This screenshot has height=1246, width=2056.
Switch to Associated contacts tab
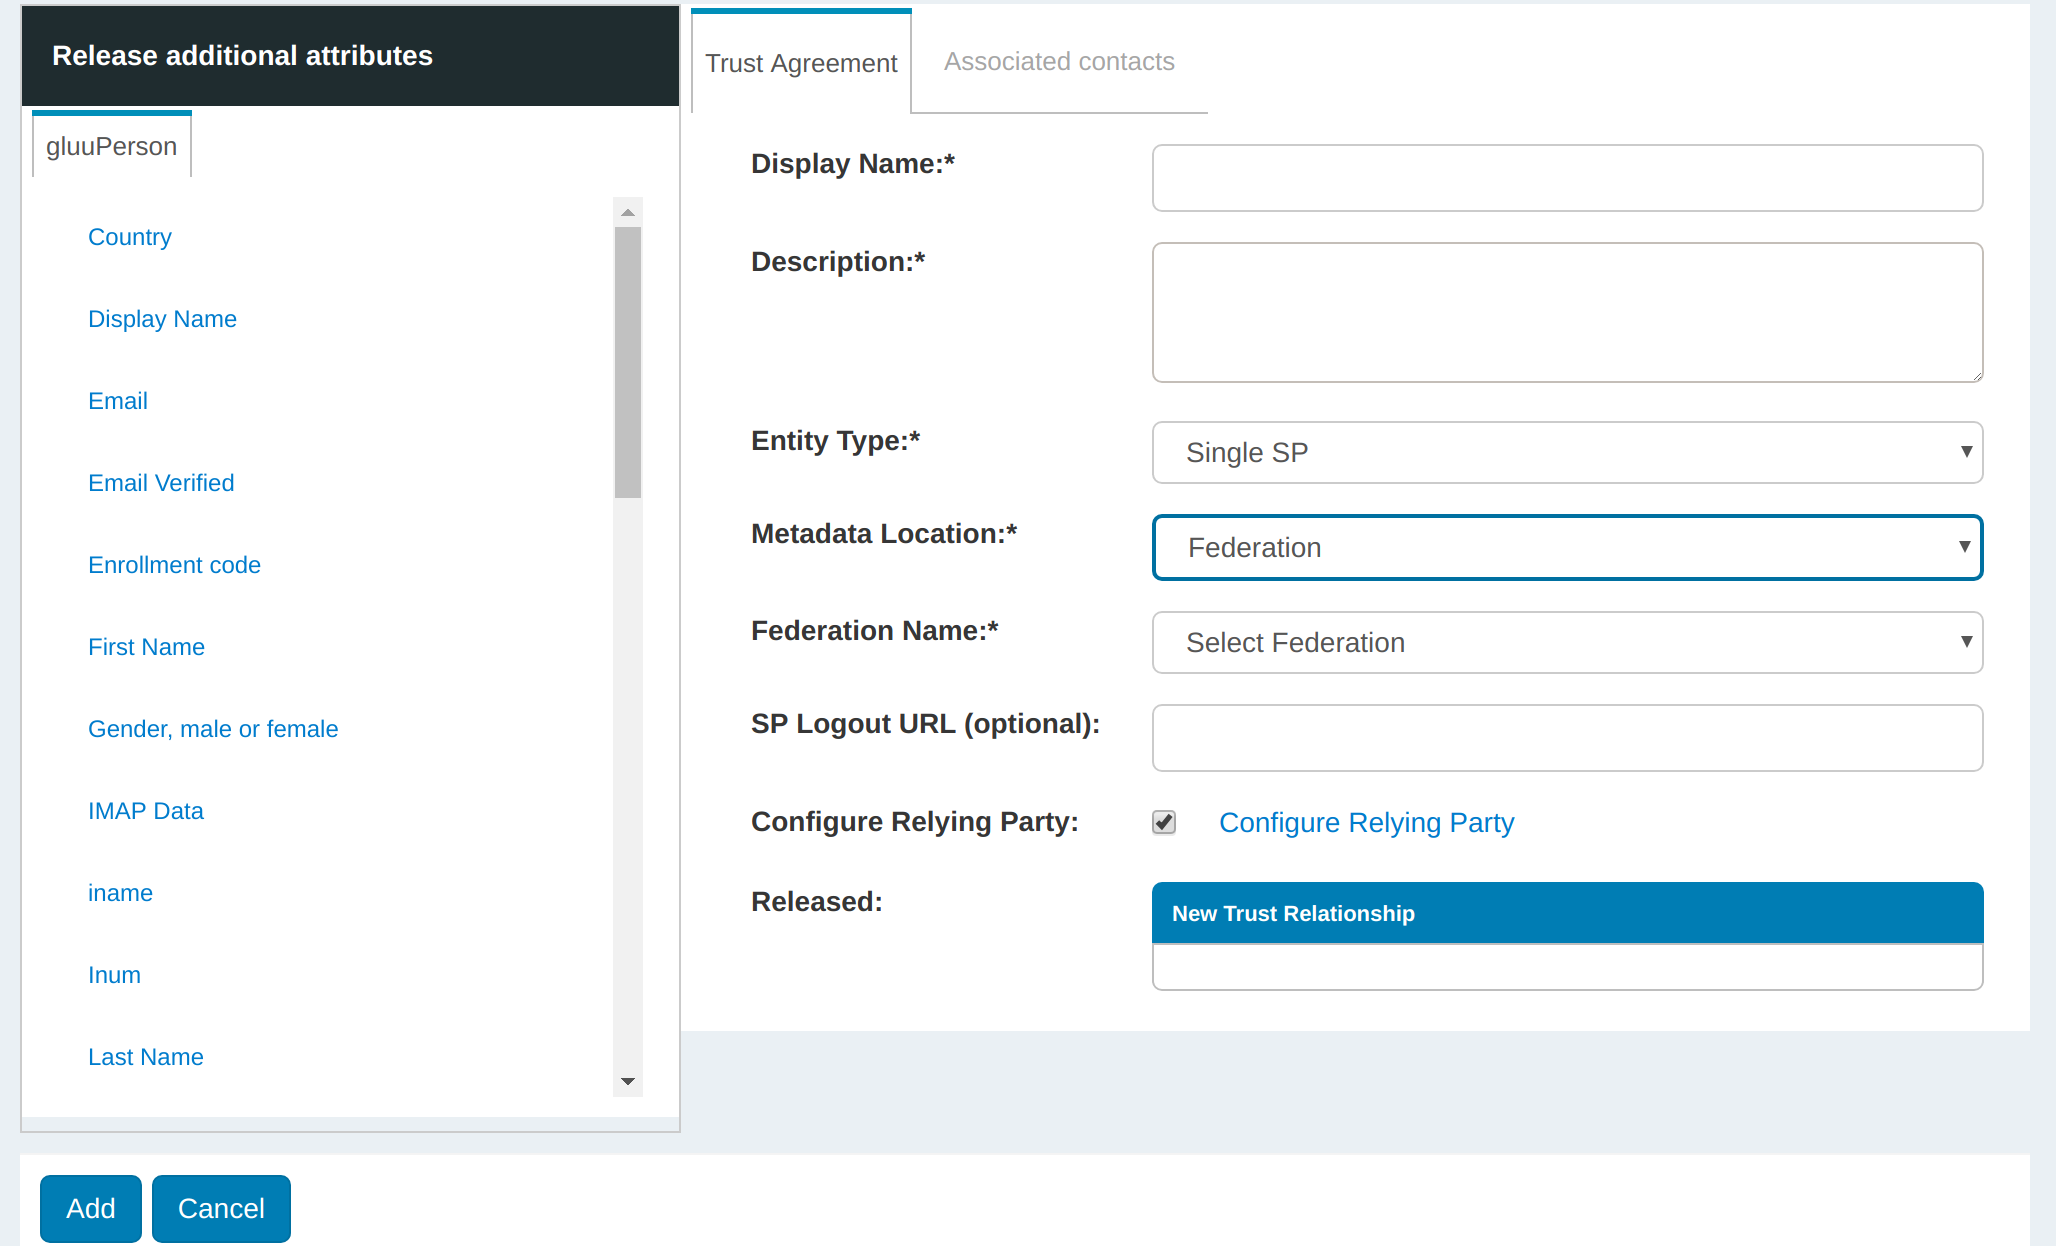pos(1058,62)
